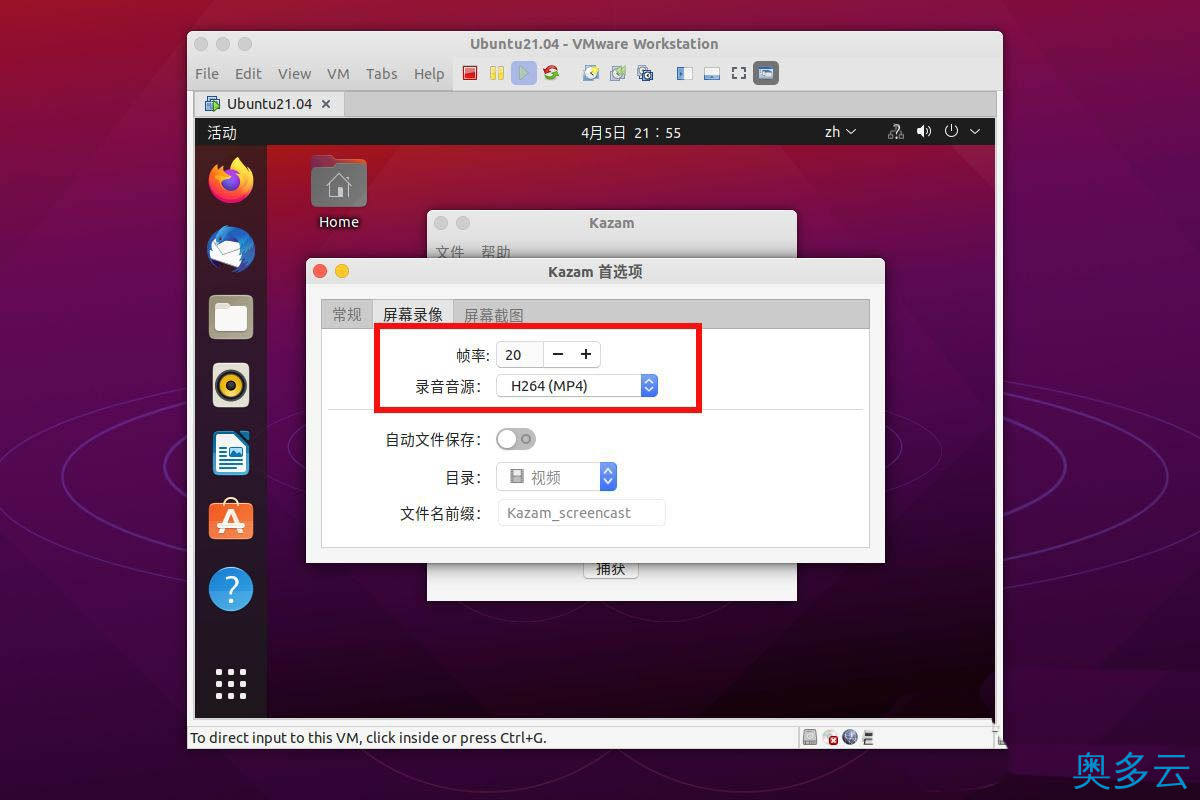Launch Firefox from the Ubuntu dock
The width and height of the screenshot is (1200, 800).
[x=230, y=181]
